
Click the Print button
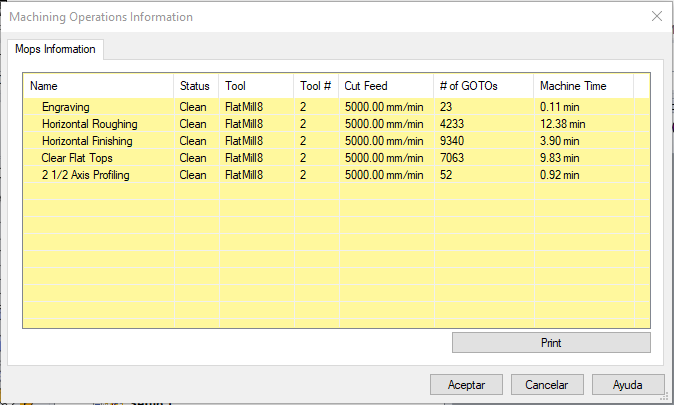coord(551,343)
